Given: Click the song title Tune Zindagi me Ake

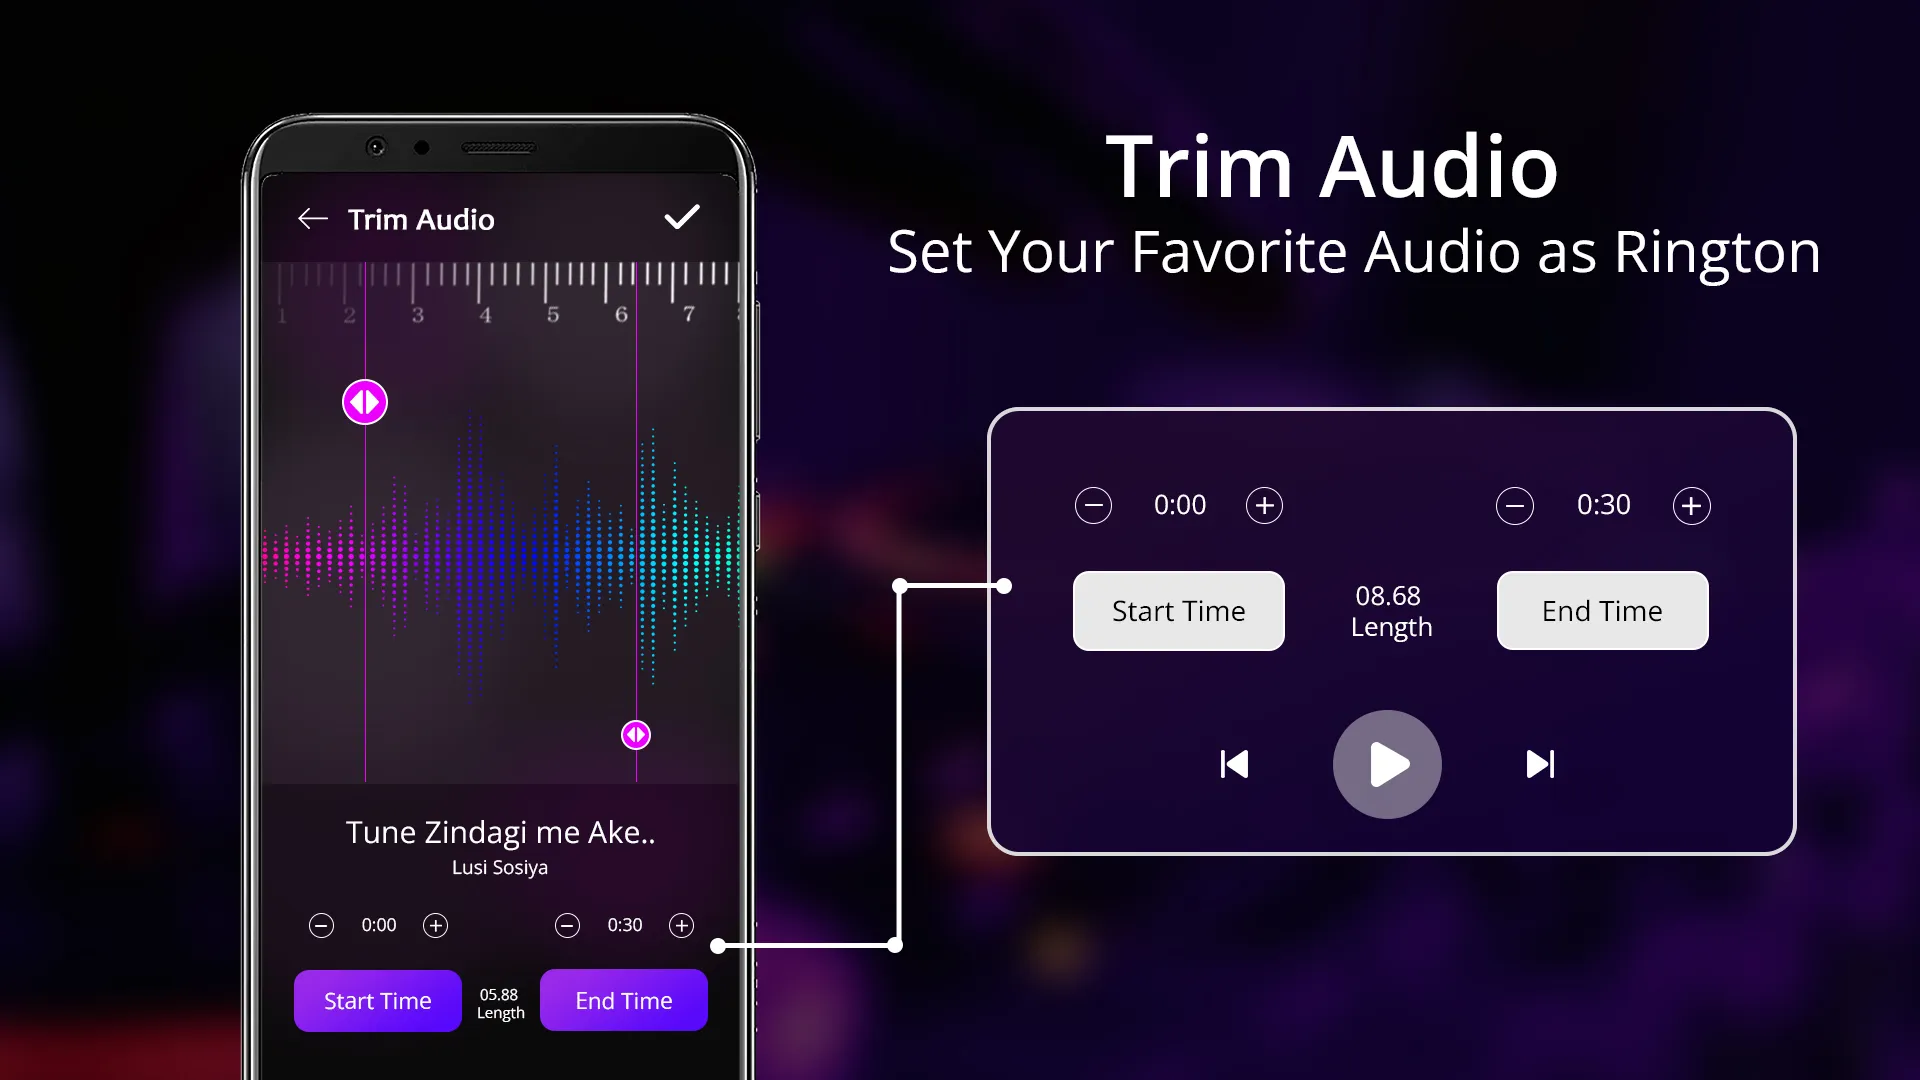Looking at the screenshot, I should coord(501,831).
